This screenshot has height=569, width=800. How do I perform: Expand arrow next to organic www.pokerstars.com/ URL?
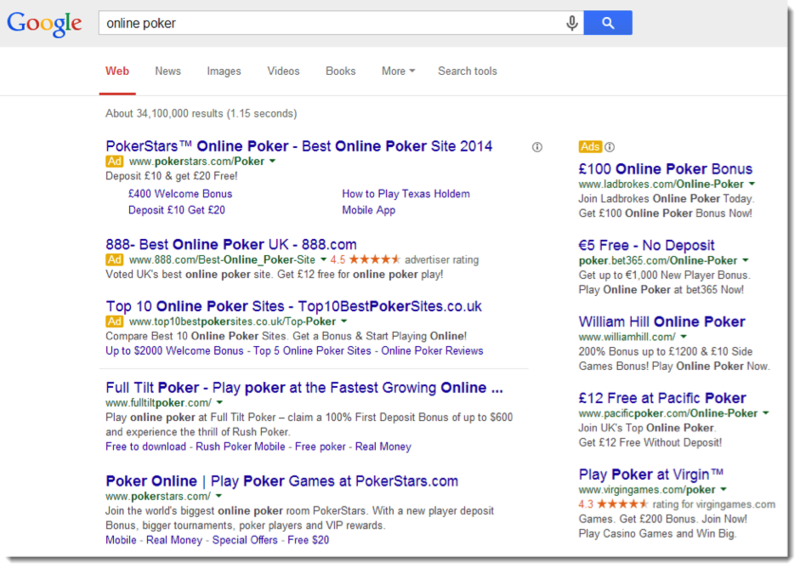tap(218, 496)
